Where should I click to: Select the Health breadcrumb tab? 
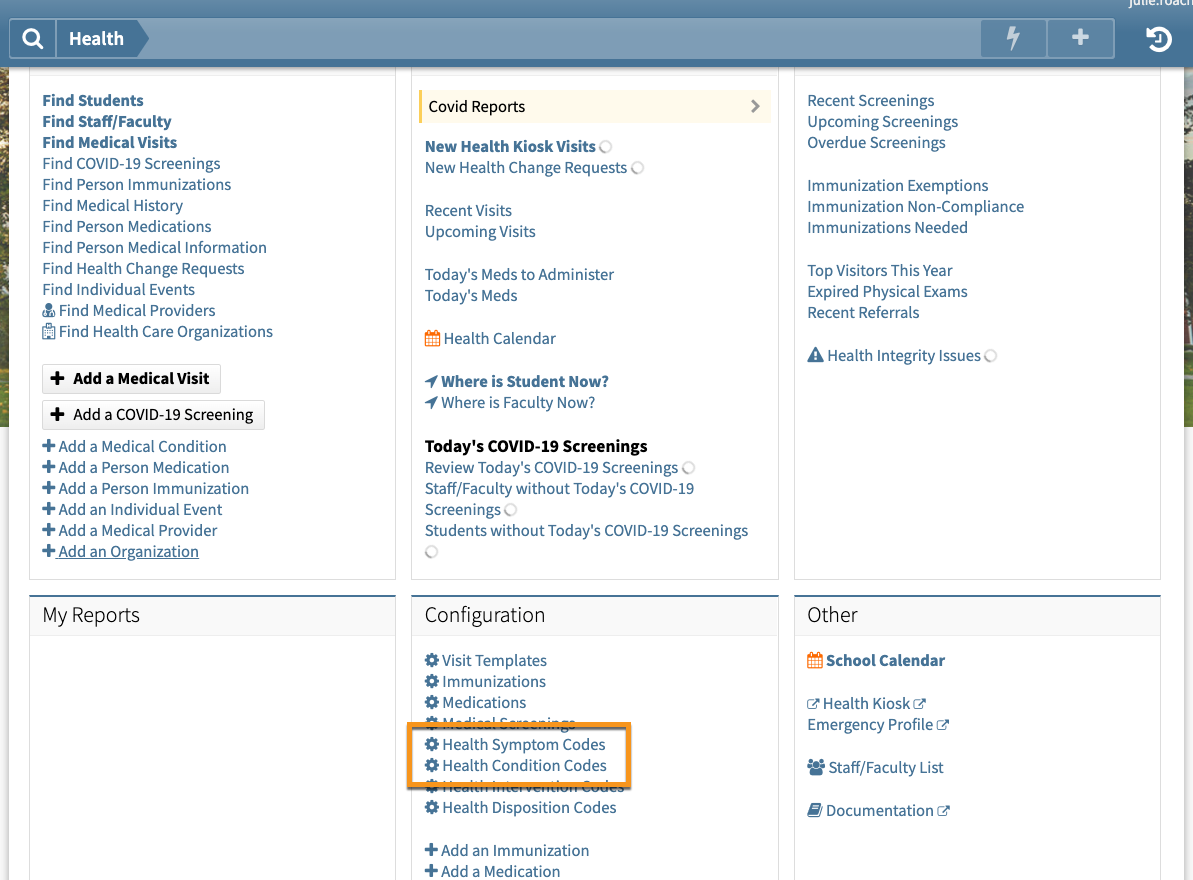96,39
